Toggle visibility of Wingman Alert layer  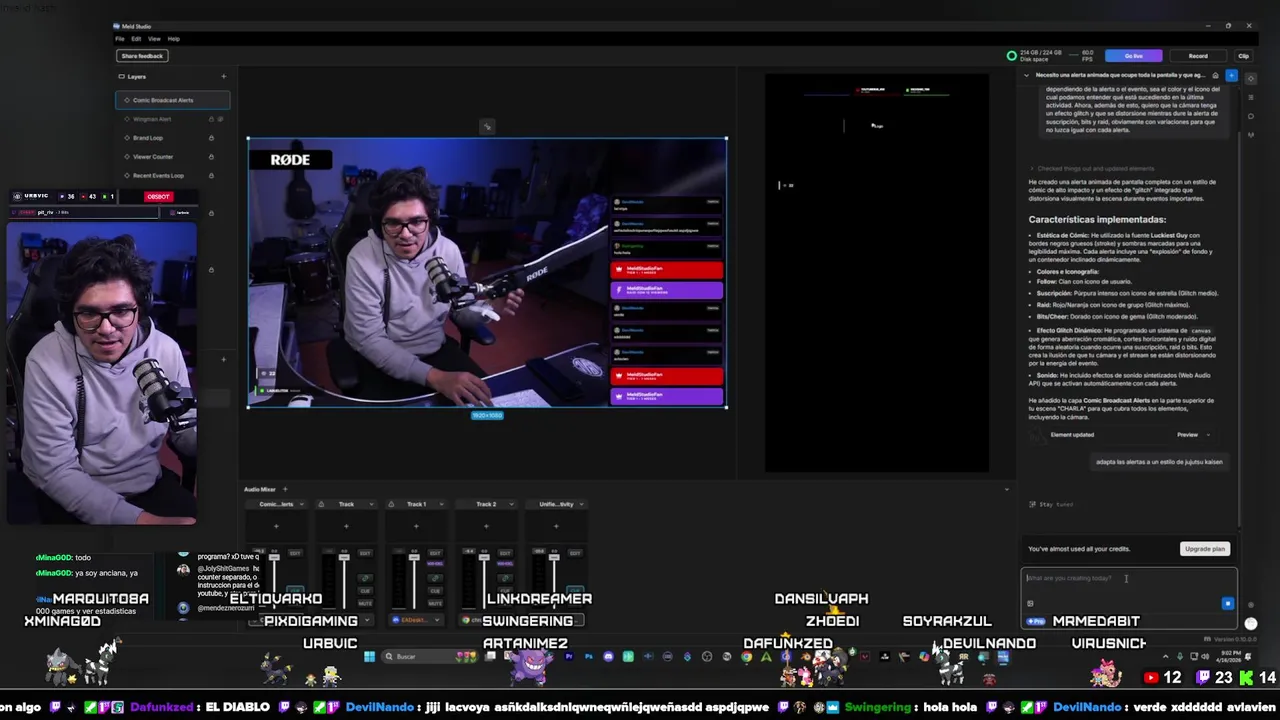220,119
